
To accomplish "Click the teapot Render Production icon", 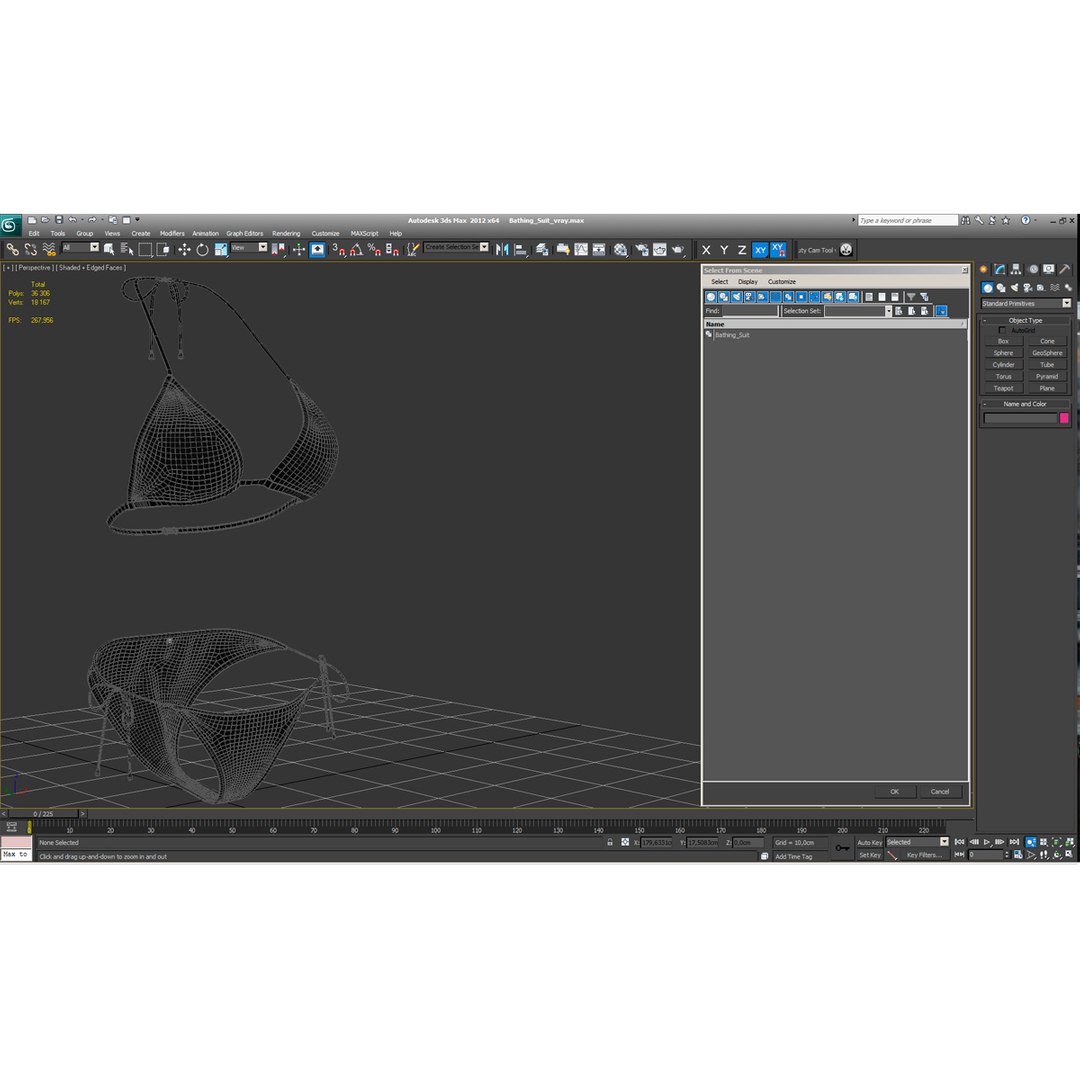I will click(x=678, y=249).
